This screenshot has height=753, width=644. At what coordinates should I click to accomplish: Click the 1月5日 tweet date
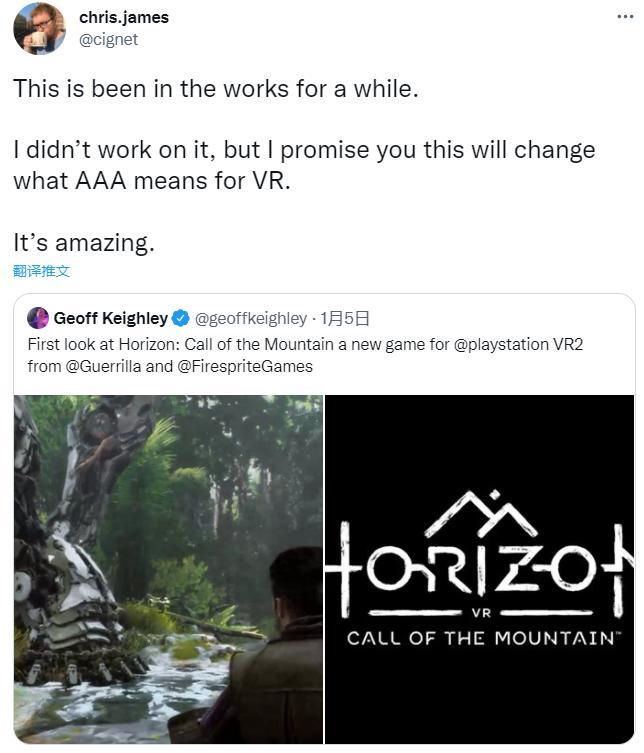(x=345, y=318)
